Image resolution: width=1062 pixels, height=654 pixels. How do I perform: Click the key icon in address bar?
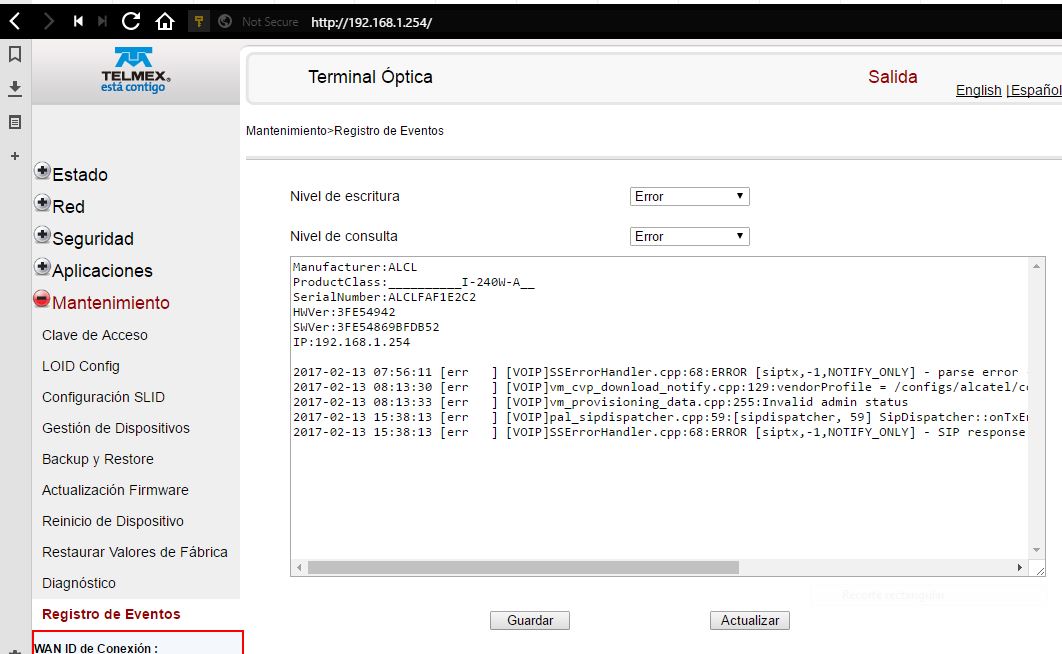199,21
